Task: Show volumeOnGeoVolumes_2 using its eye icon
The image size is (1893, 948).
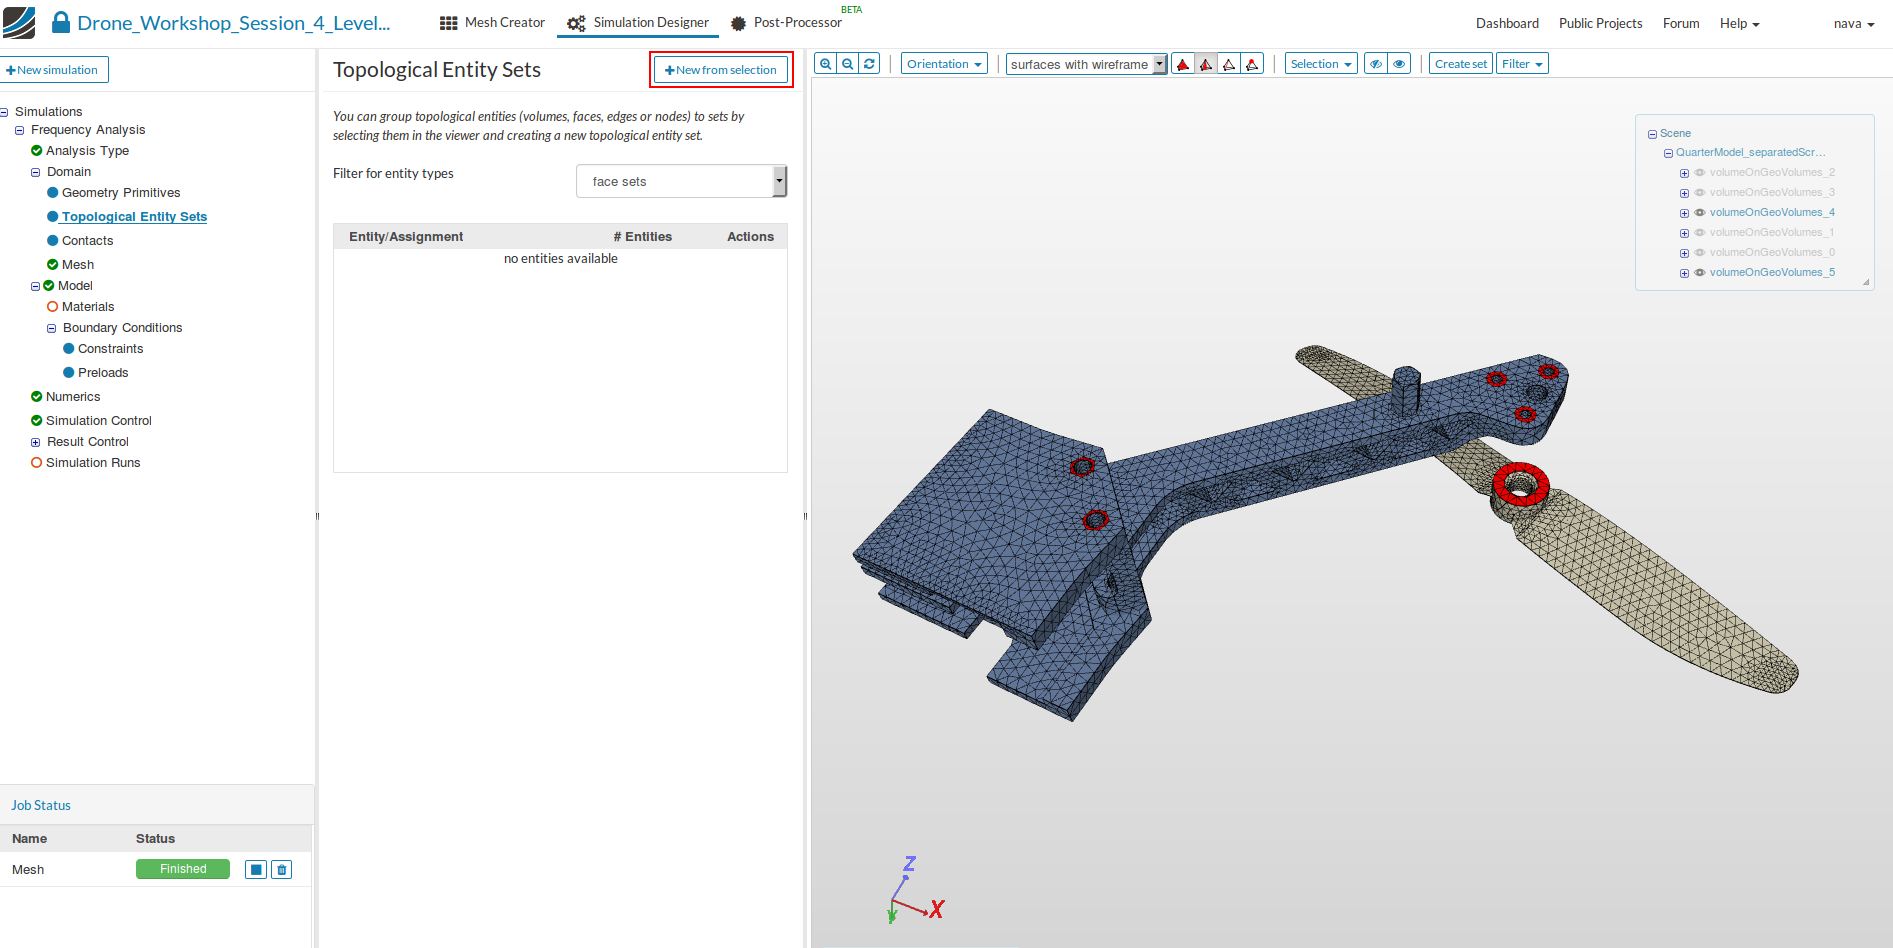Action: pos(1699,172)
